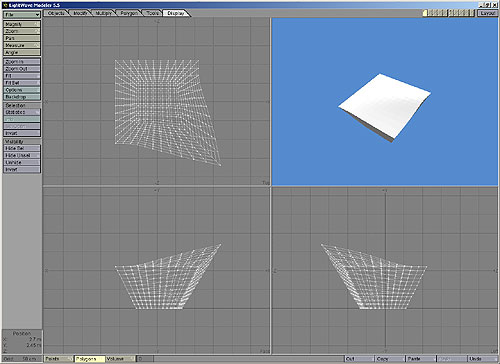Click the Unhide button

tap(22, 162)
